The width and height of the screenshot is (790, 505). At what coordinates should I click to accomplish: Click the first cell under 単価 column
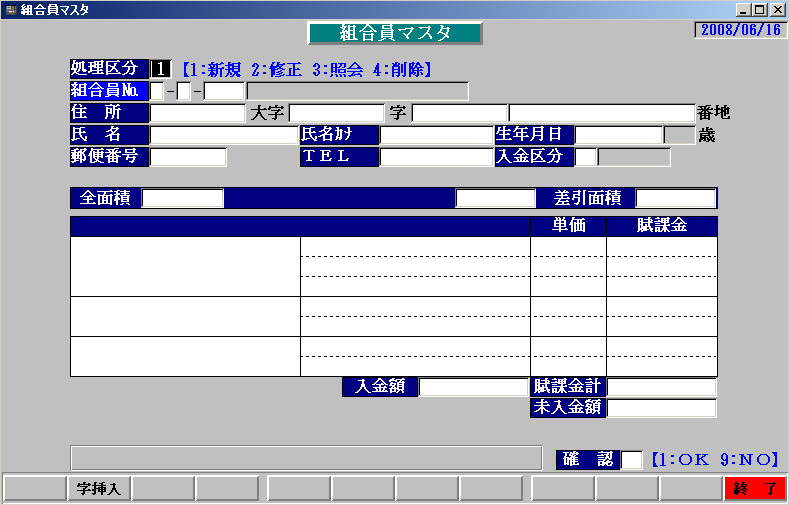point(568,247)
